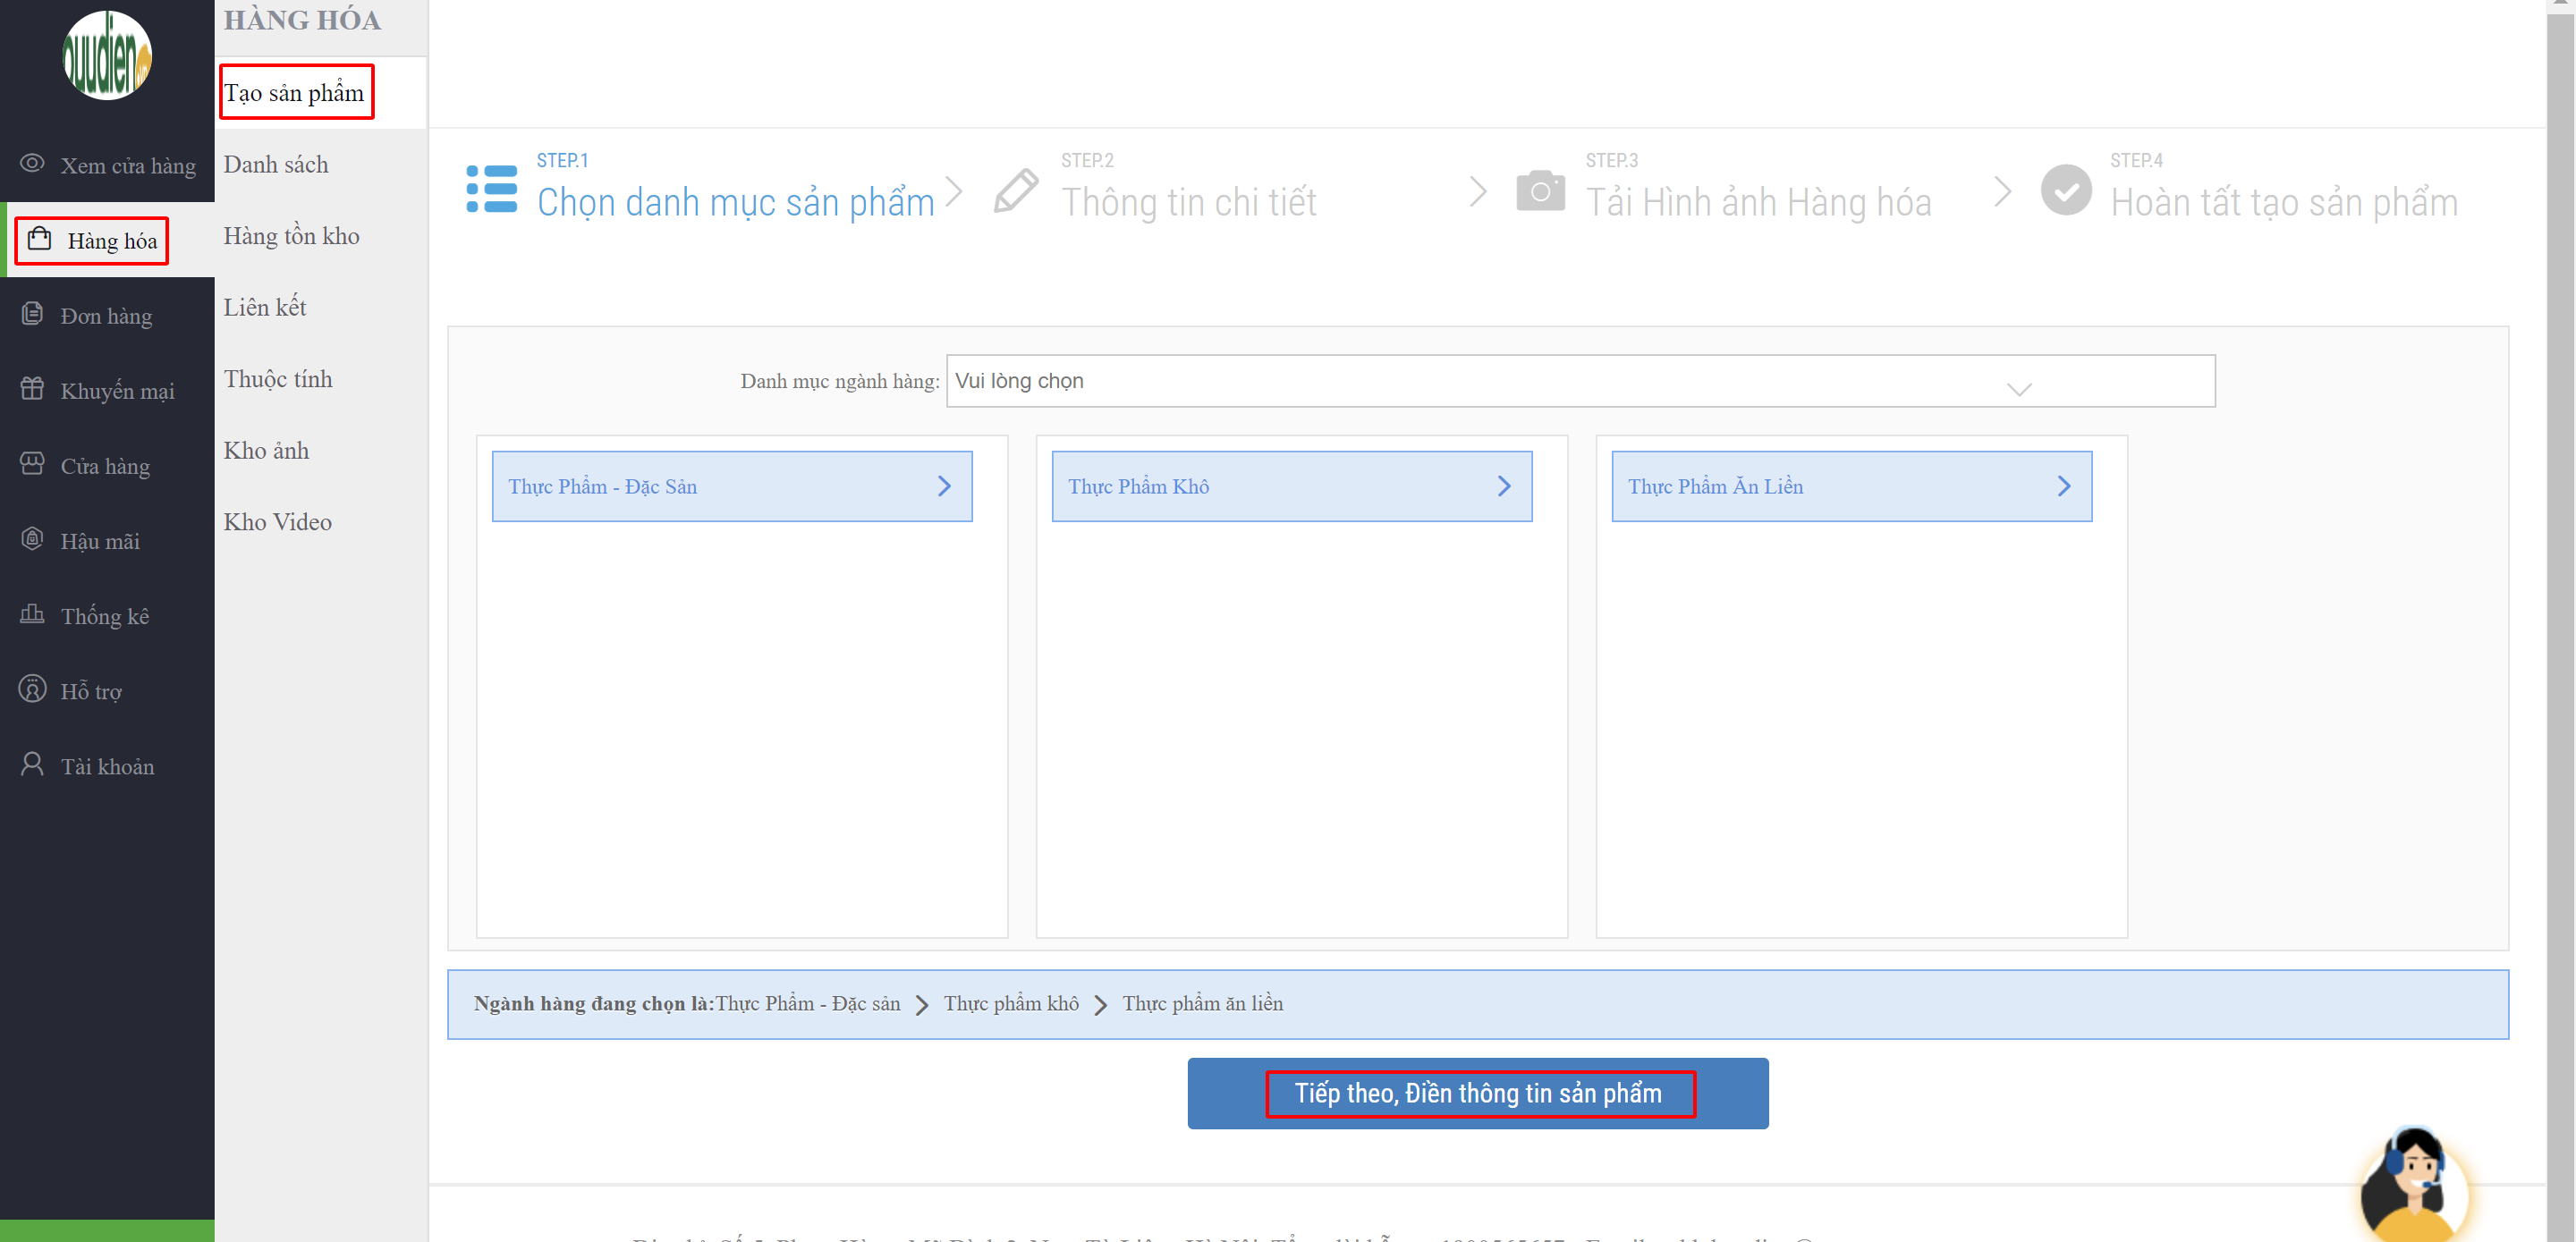Click the Khuyến mại gift icon
This screenshot has width=2576, height=1242.
click(x=32, y=389)
